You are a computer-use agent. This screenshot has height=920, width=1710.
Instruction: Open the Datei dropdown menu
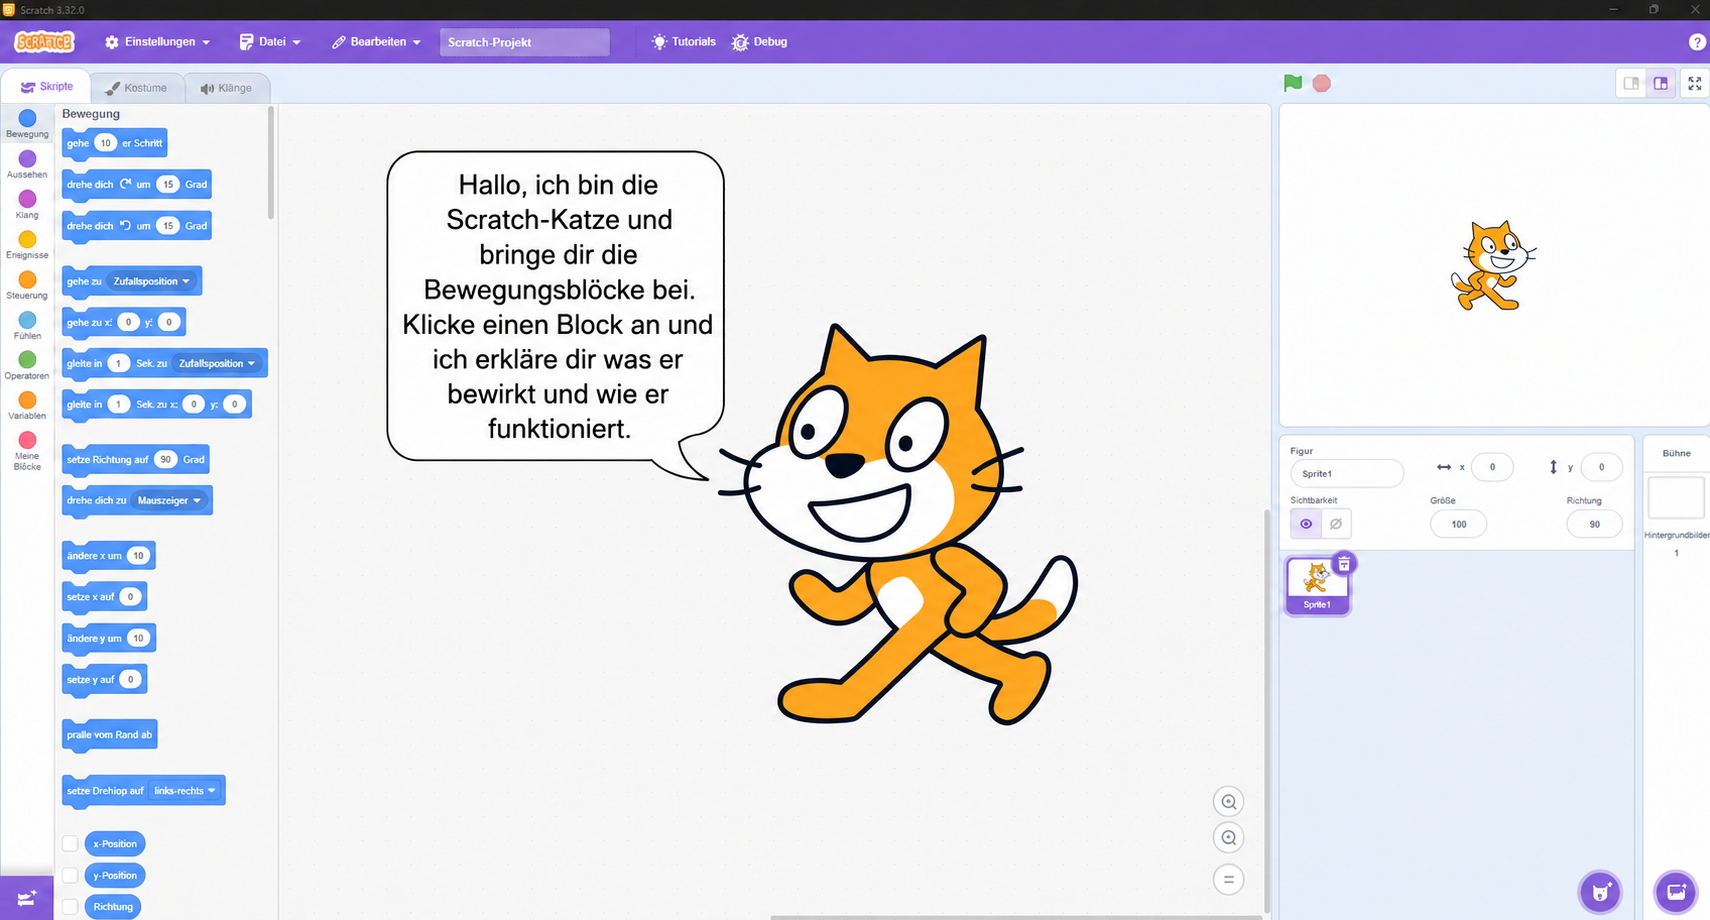coord(270,42)
